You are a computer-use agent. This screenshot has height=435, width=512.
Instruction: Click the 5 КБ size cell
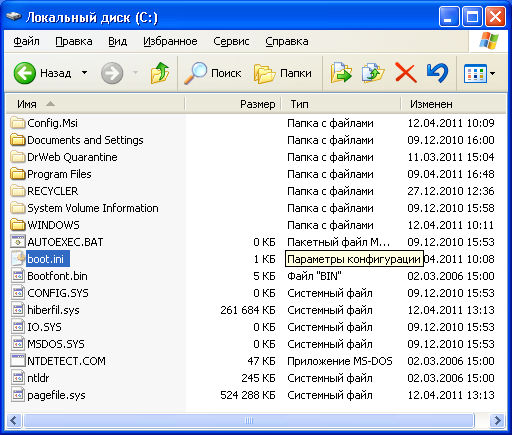click(264, 276)
